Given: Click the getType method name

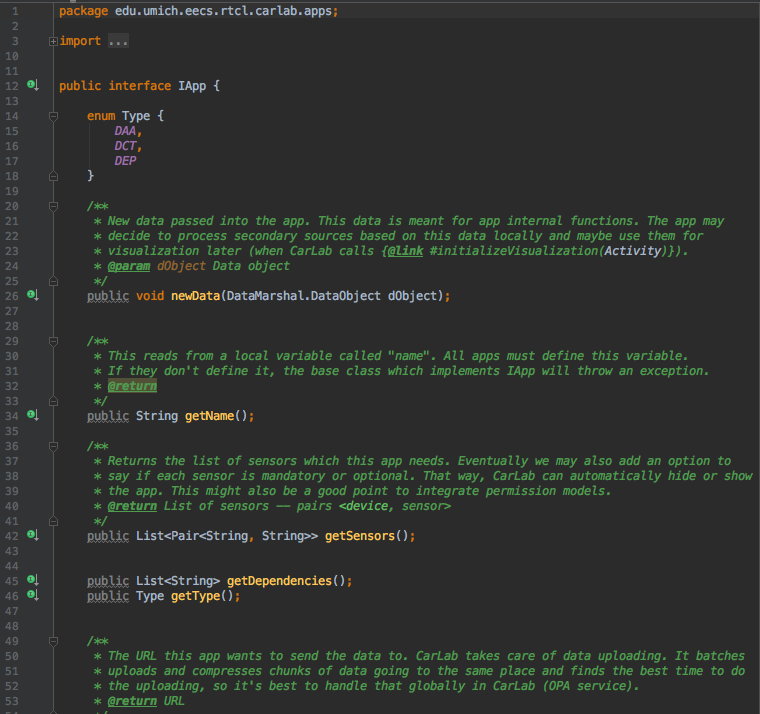Looking at the screenshot, I should click(x=195, y=596).
